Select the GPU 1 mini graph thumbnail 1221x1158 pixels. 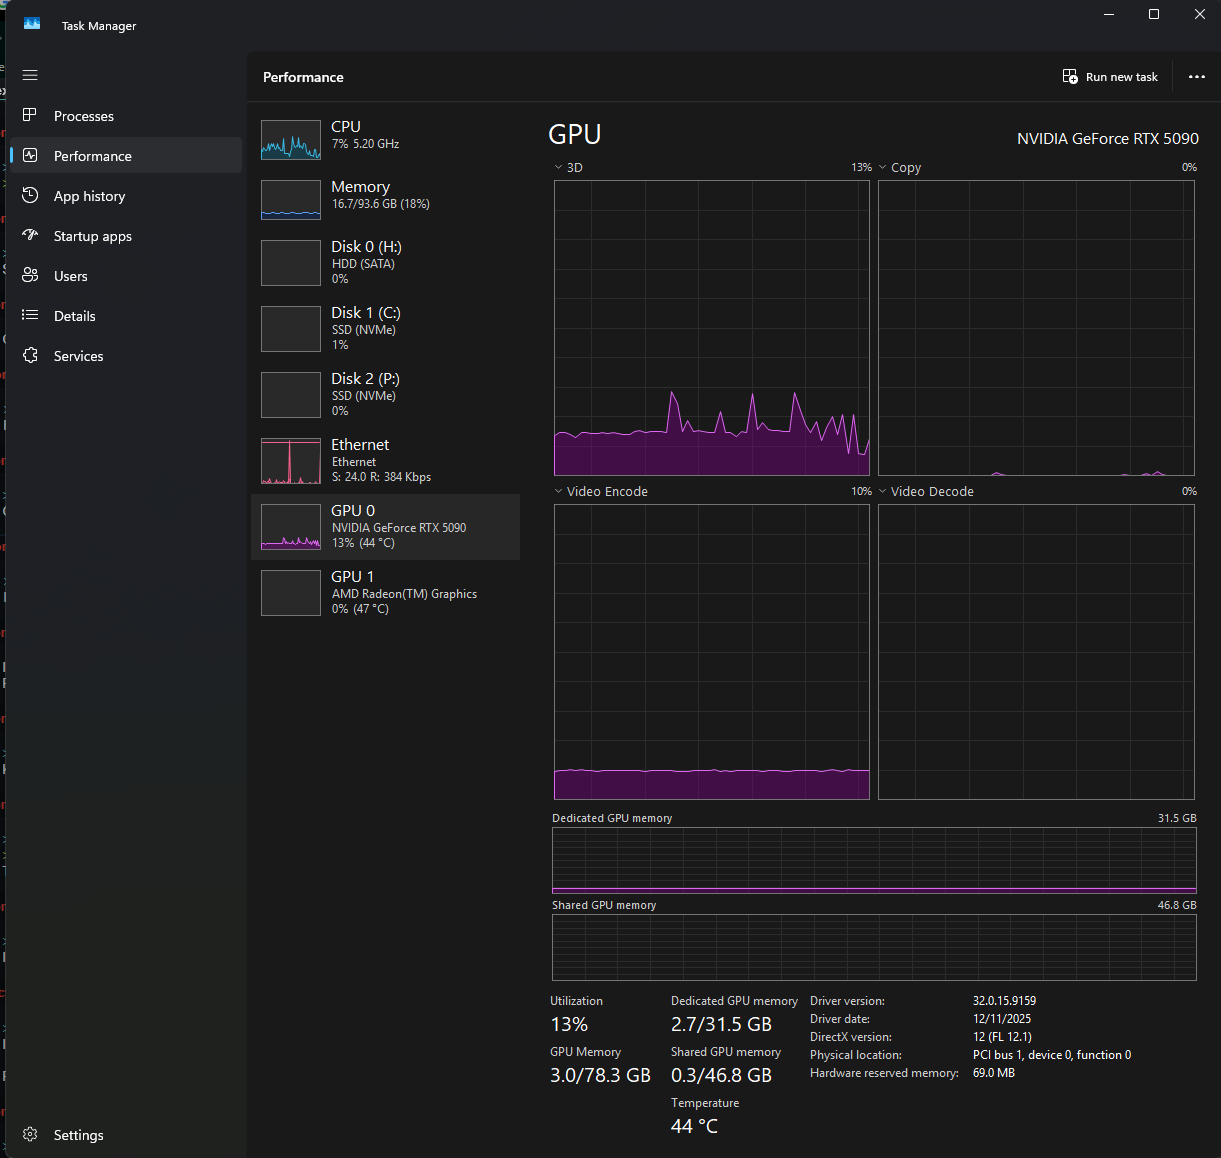pyautogui.click(x=291, y=594)
